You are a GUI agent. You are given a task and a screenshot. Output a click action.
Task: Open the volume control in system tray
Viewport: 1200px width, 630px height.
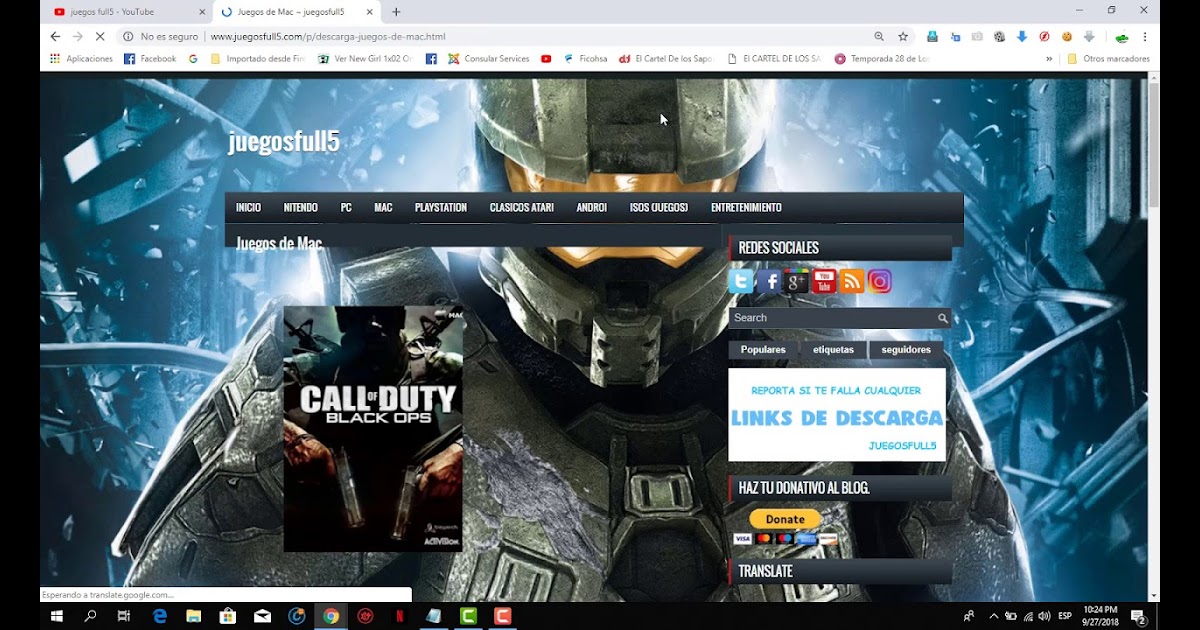coord(1044,616)
